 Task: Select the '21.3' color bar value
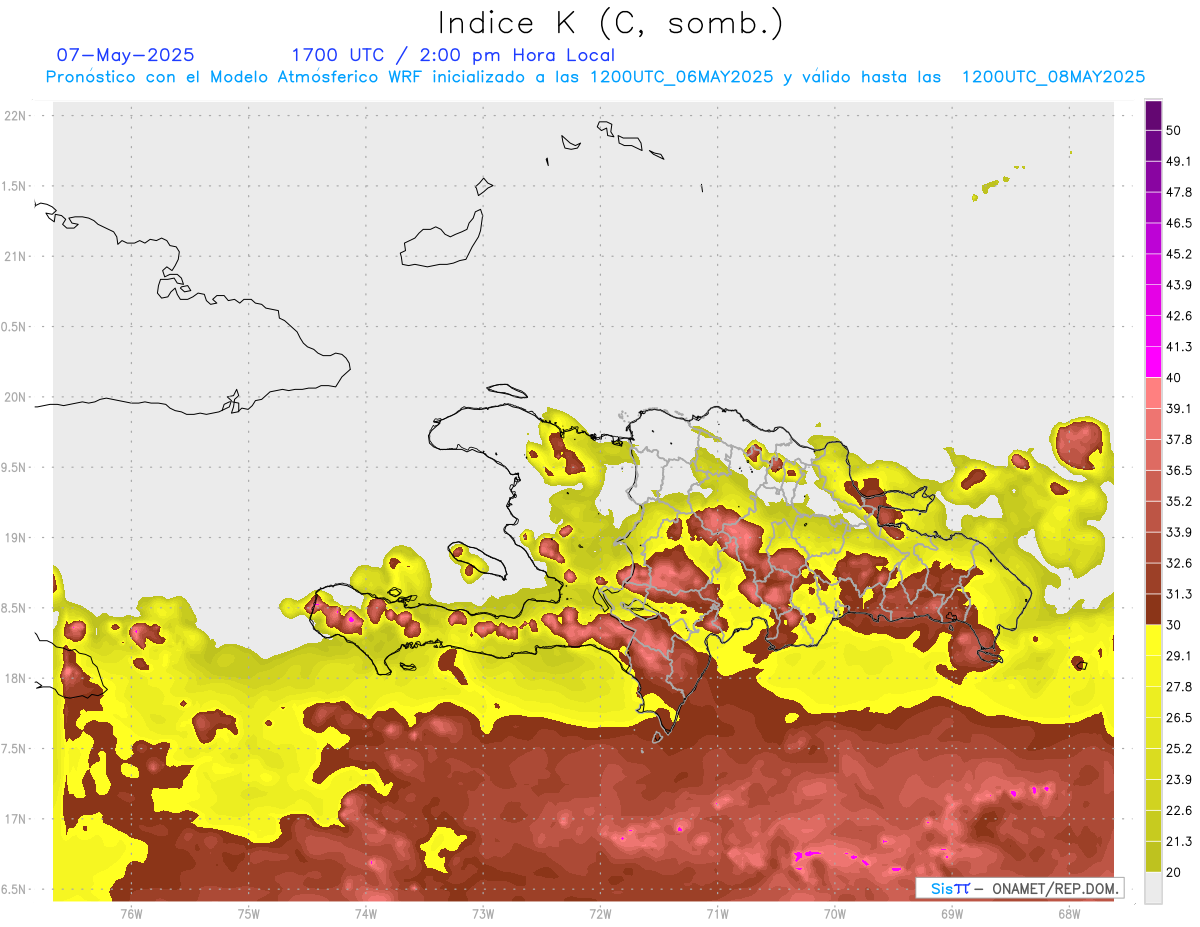tap(1179, 842)
